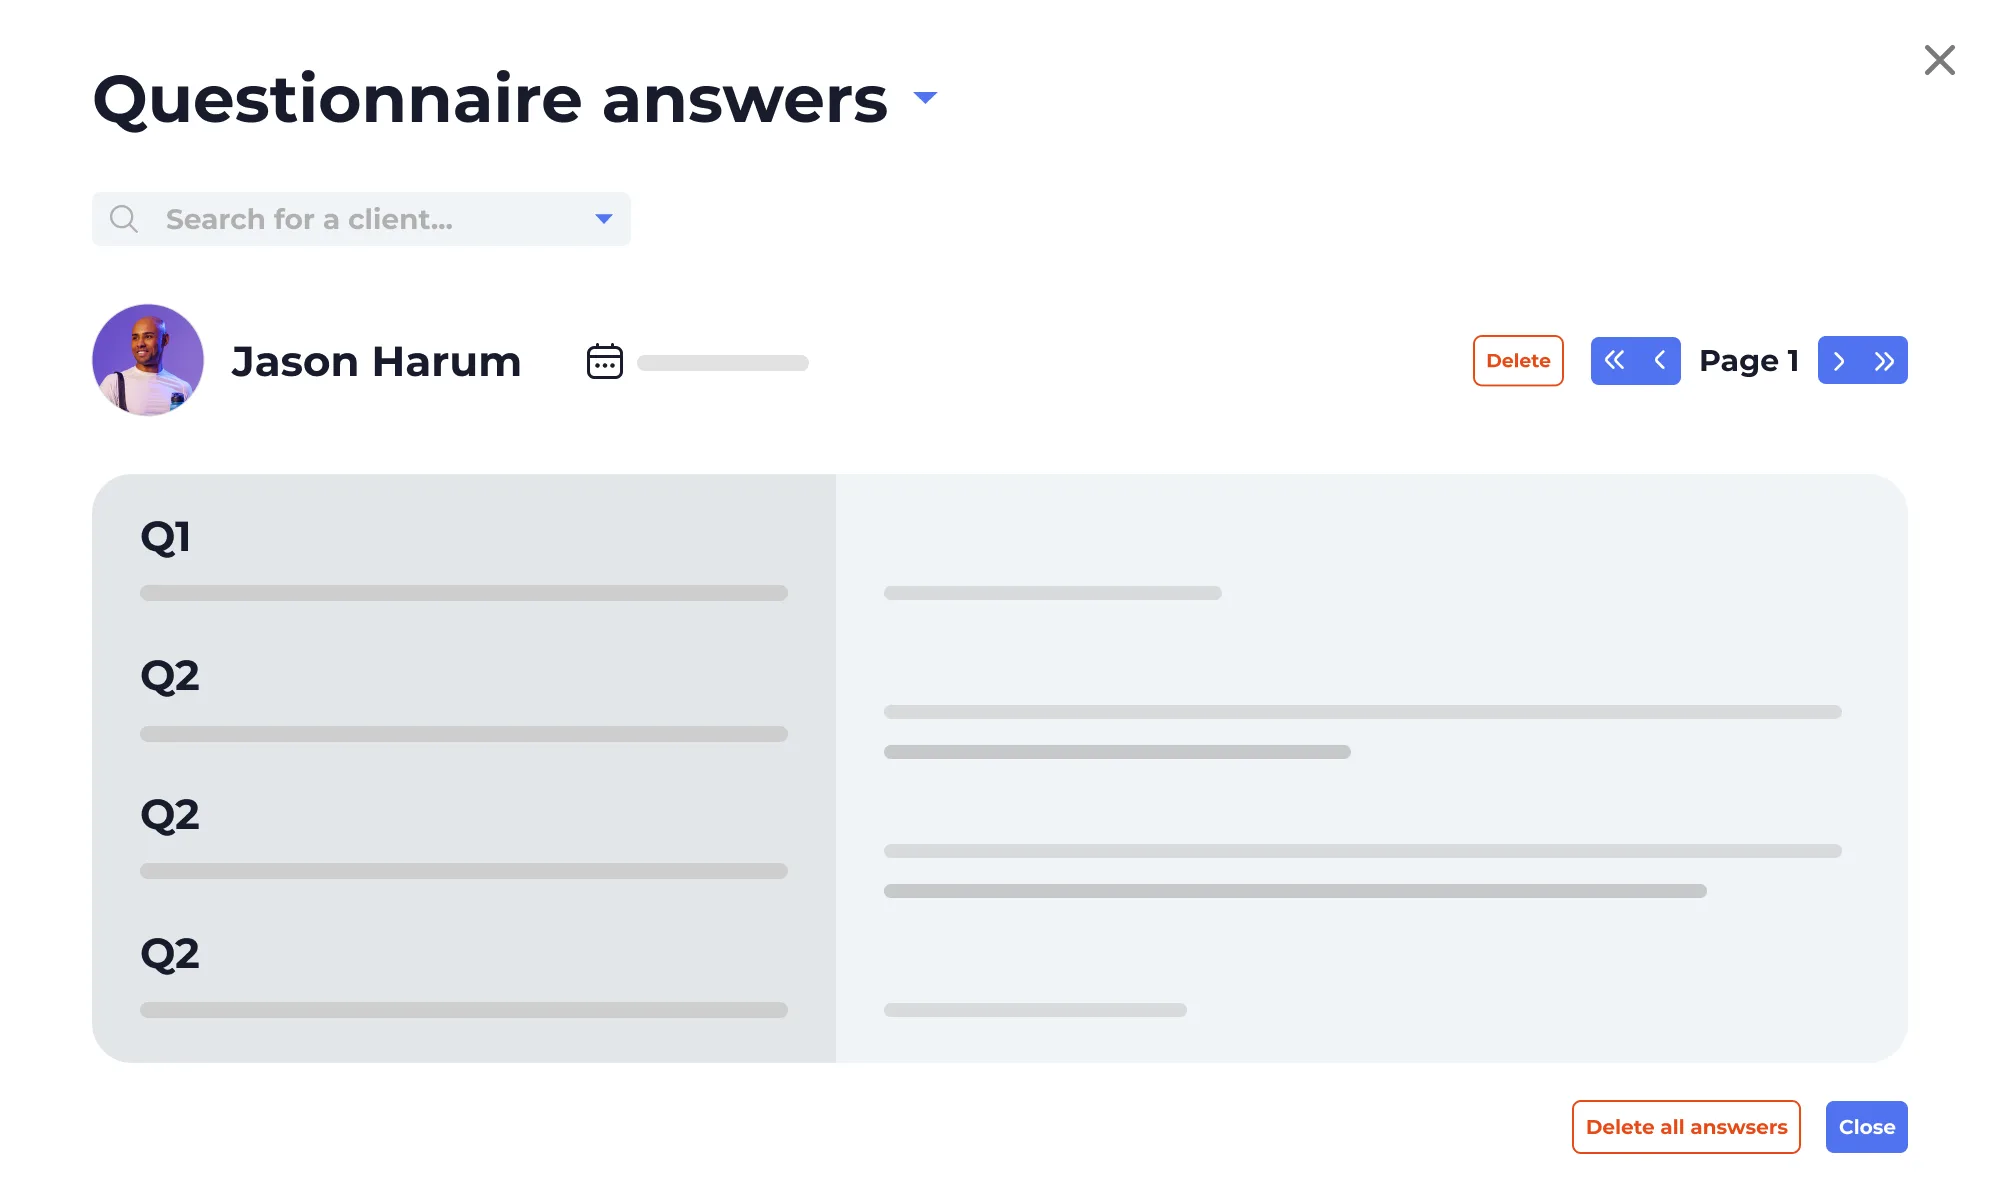
Task: Jump to the last page with double-right arrows
Action: [1885, 360]
